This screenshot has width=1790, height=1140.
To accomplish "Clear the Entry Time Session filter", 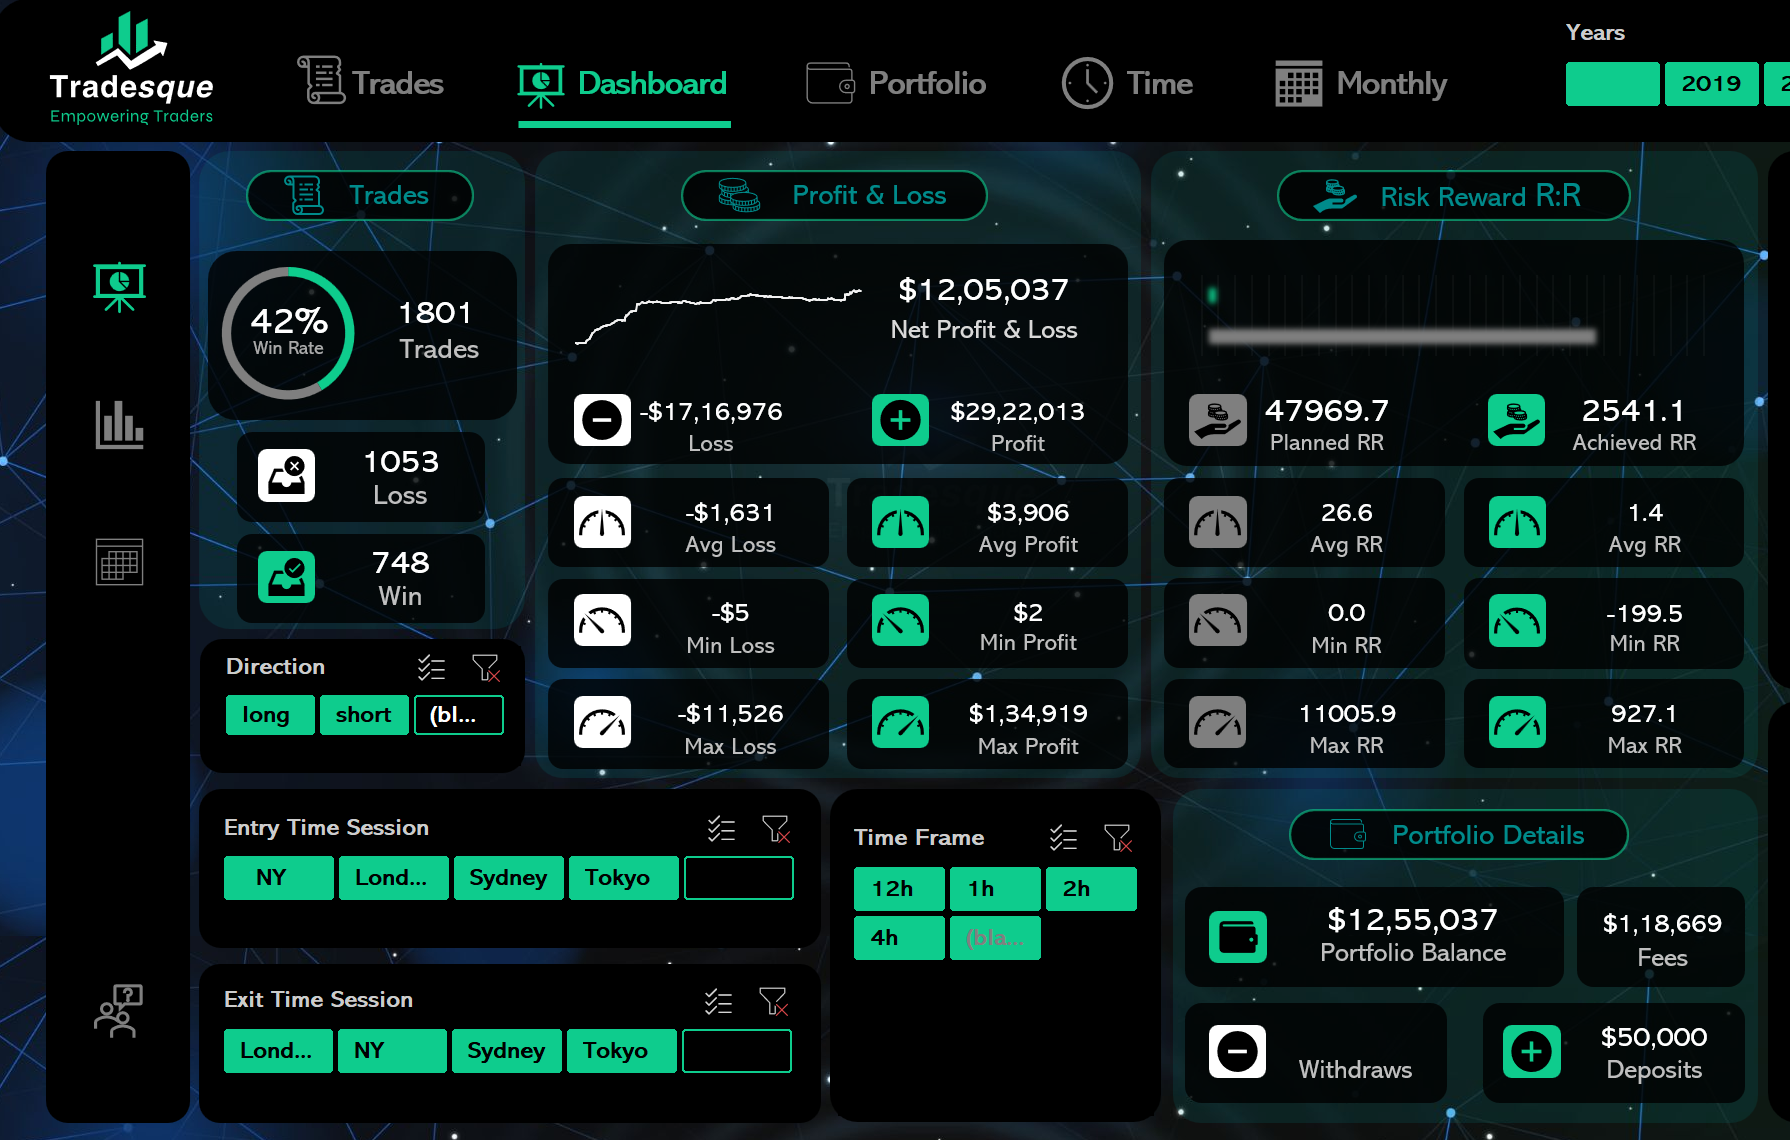I will tap(776, 828).
